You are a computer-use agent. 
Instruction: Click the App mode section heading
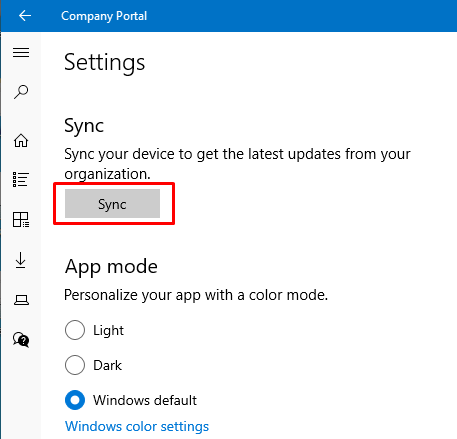pos(111,267)
